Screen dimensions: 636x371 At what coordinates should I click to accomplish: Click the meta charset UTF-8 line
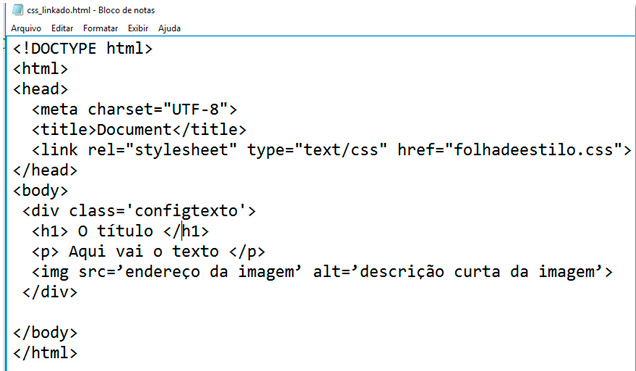tap(134, 109)
